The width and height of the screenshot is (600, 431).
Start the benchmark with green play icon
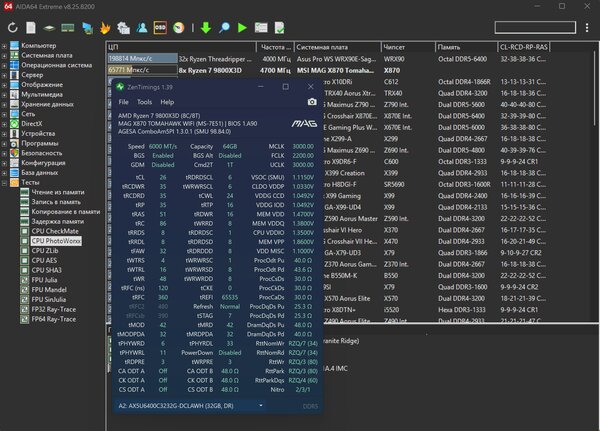pos(242,28)
